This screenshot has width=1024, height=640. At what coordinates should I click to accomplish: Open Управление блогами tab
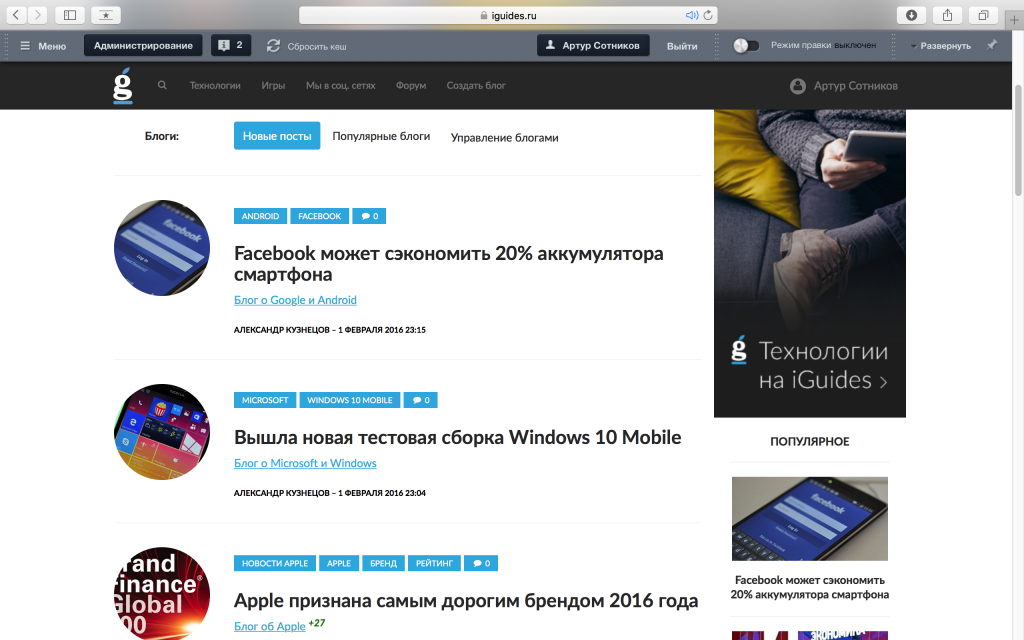coord(504,138)
